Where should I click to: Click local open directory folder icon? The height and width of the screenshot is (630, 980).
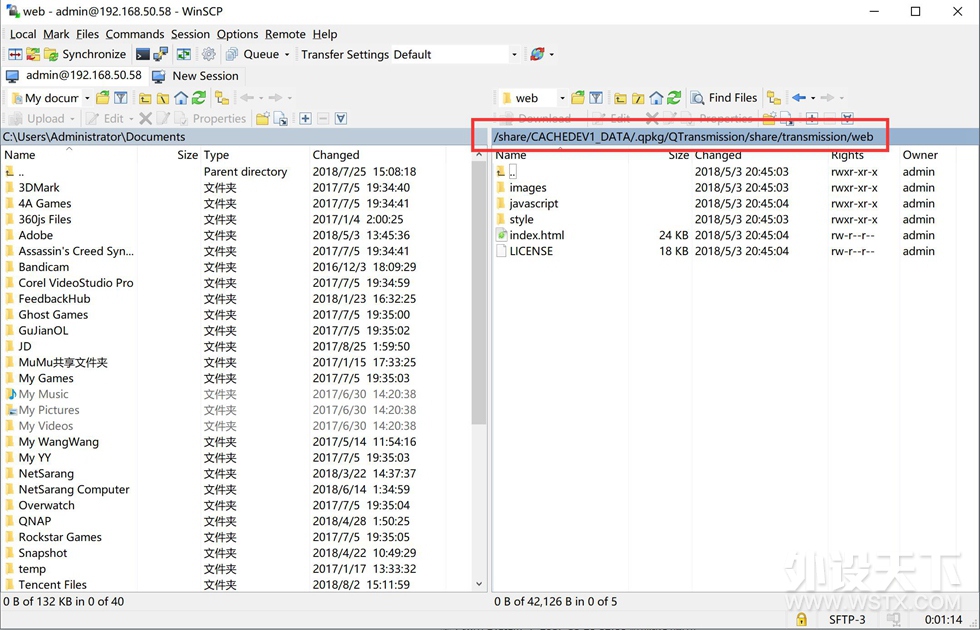[103, 98]
